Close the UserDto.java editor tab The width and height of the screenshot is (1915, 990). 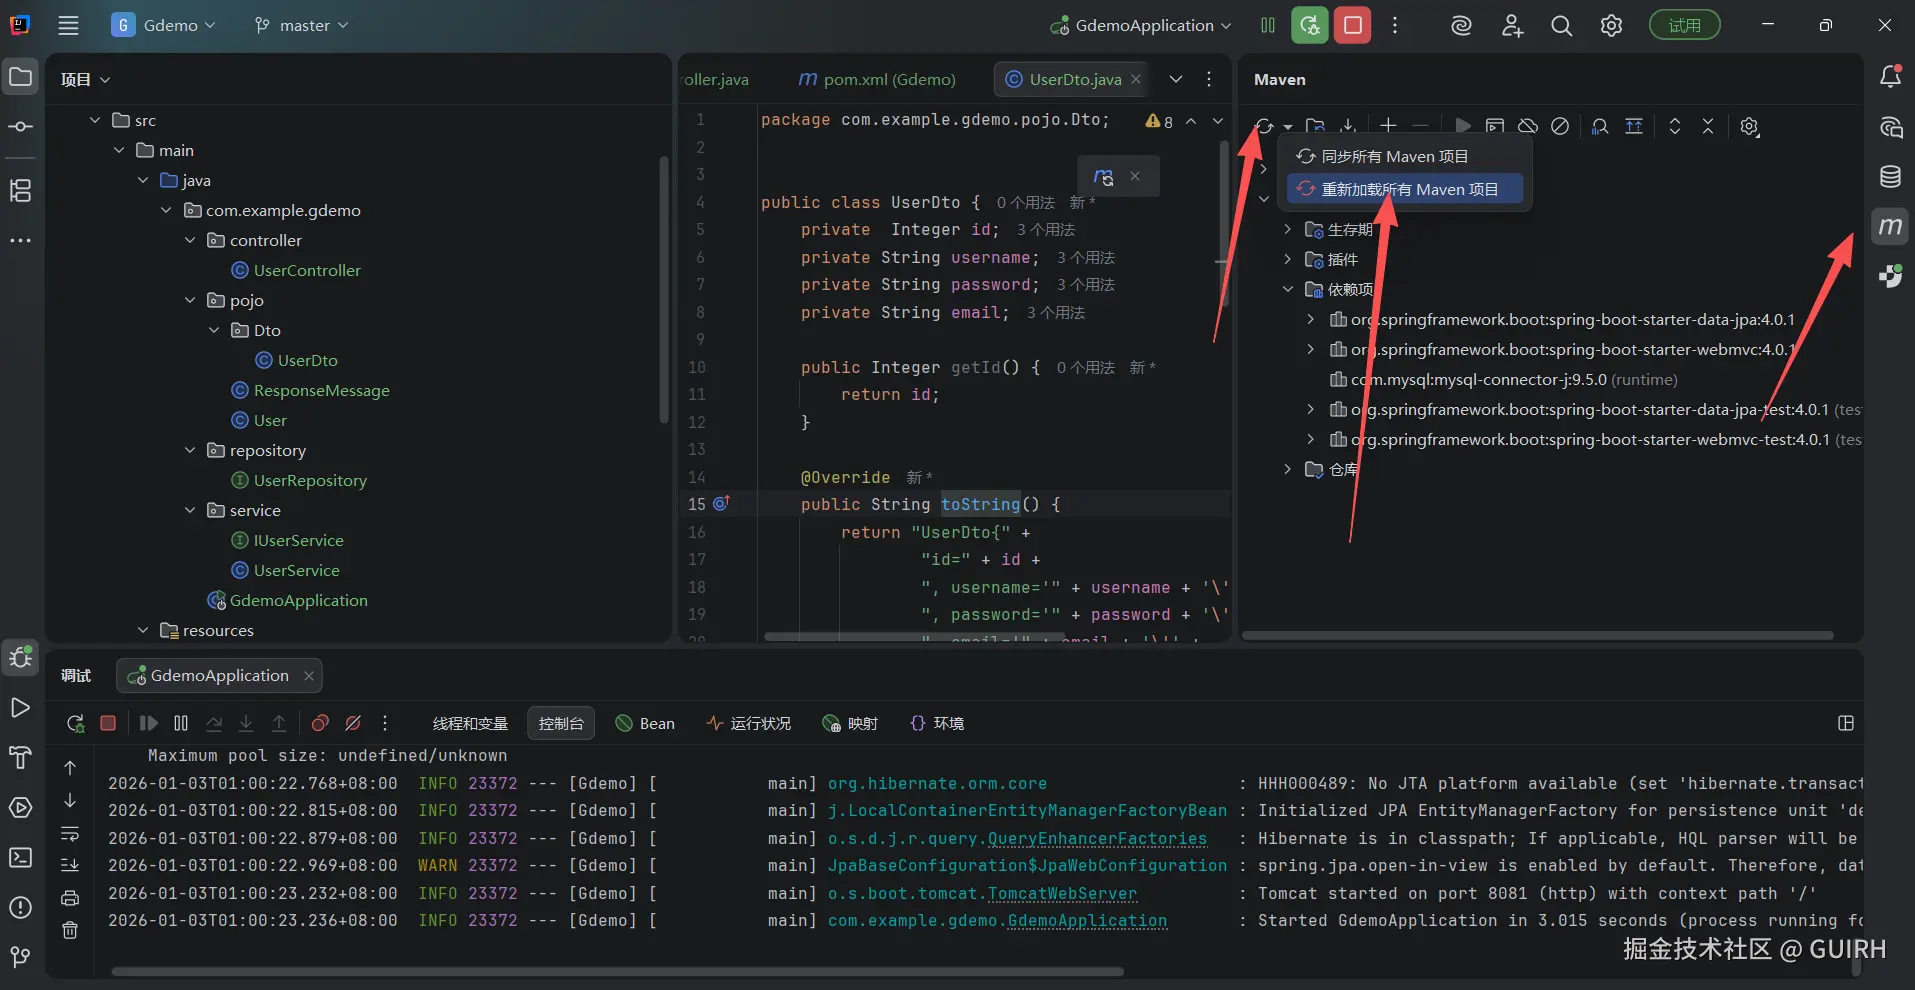pos(1136,80)
